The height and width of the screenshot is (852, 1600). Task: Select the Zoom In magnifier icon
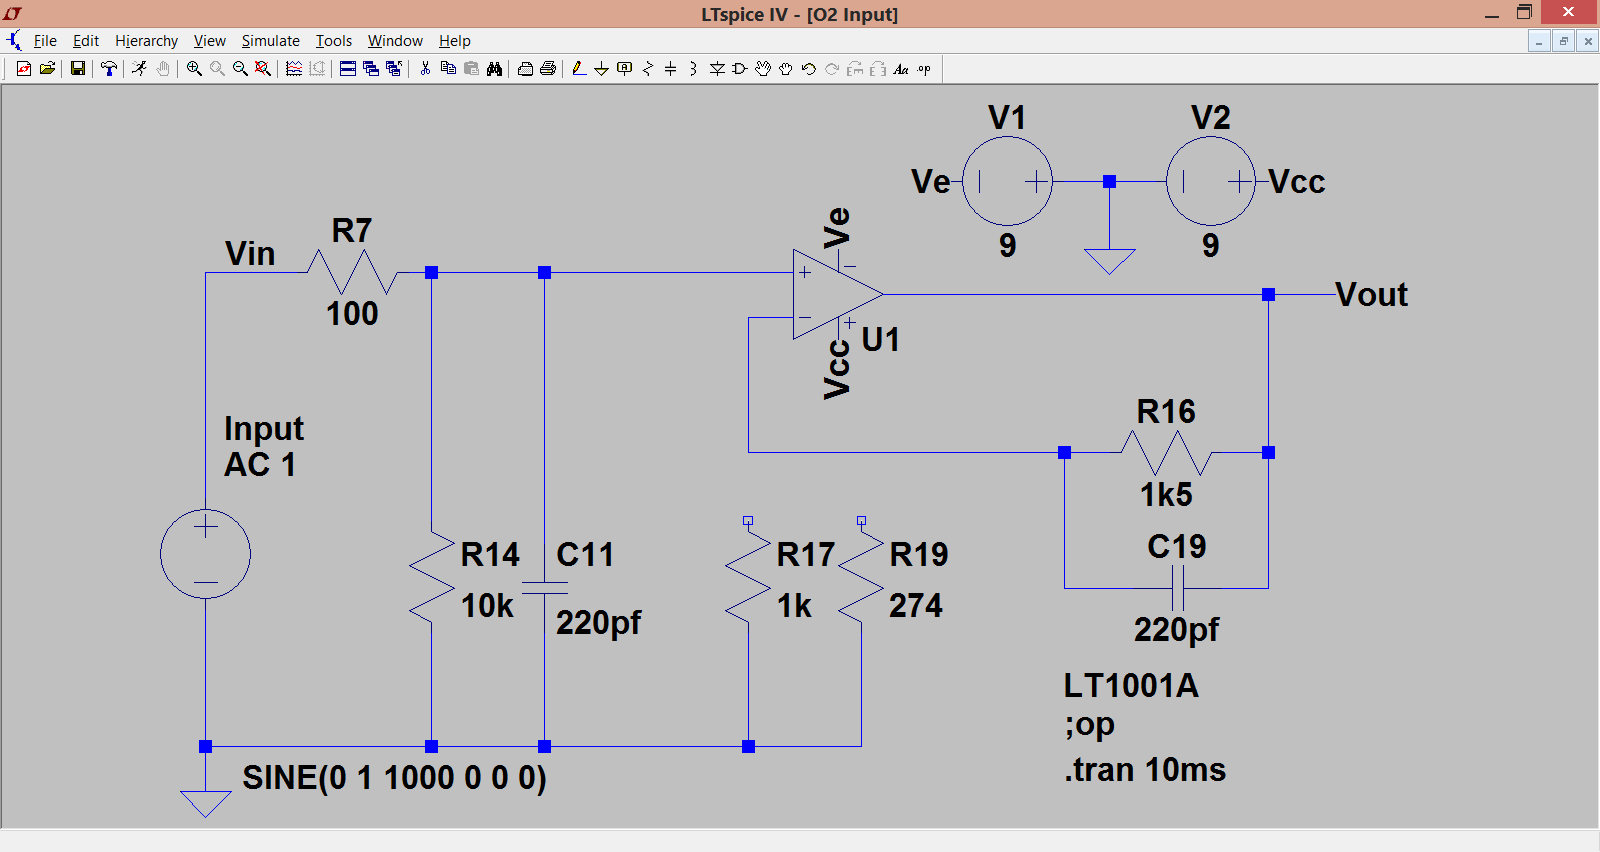(194, 68)
